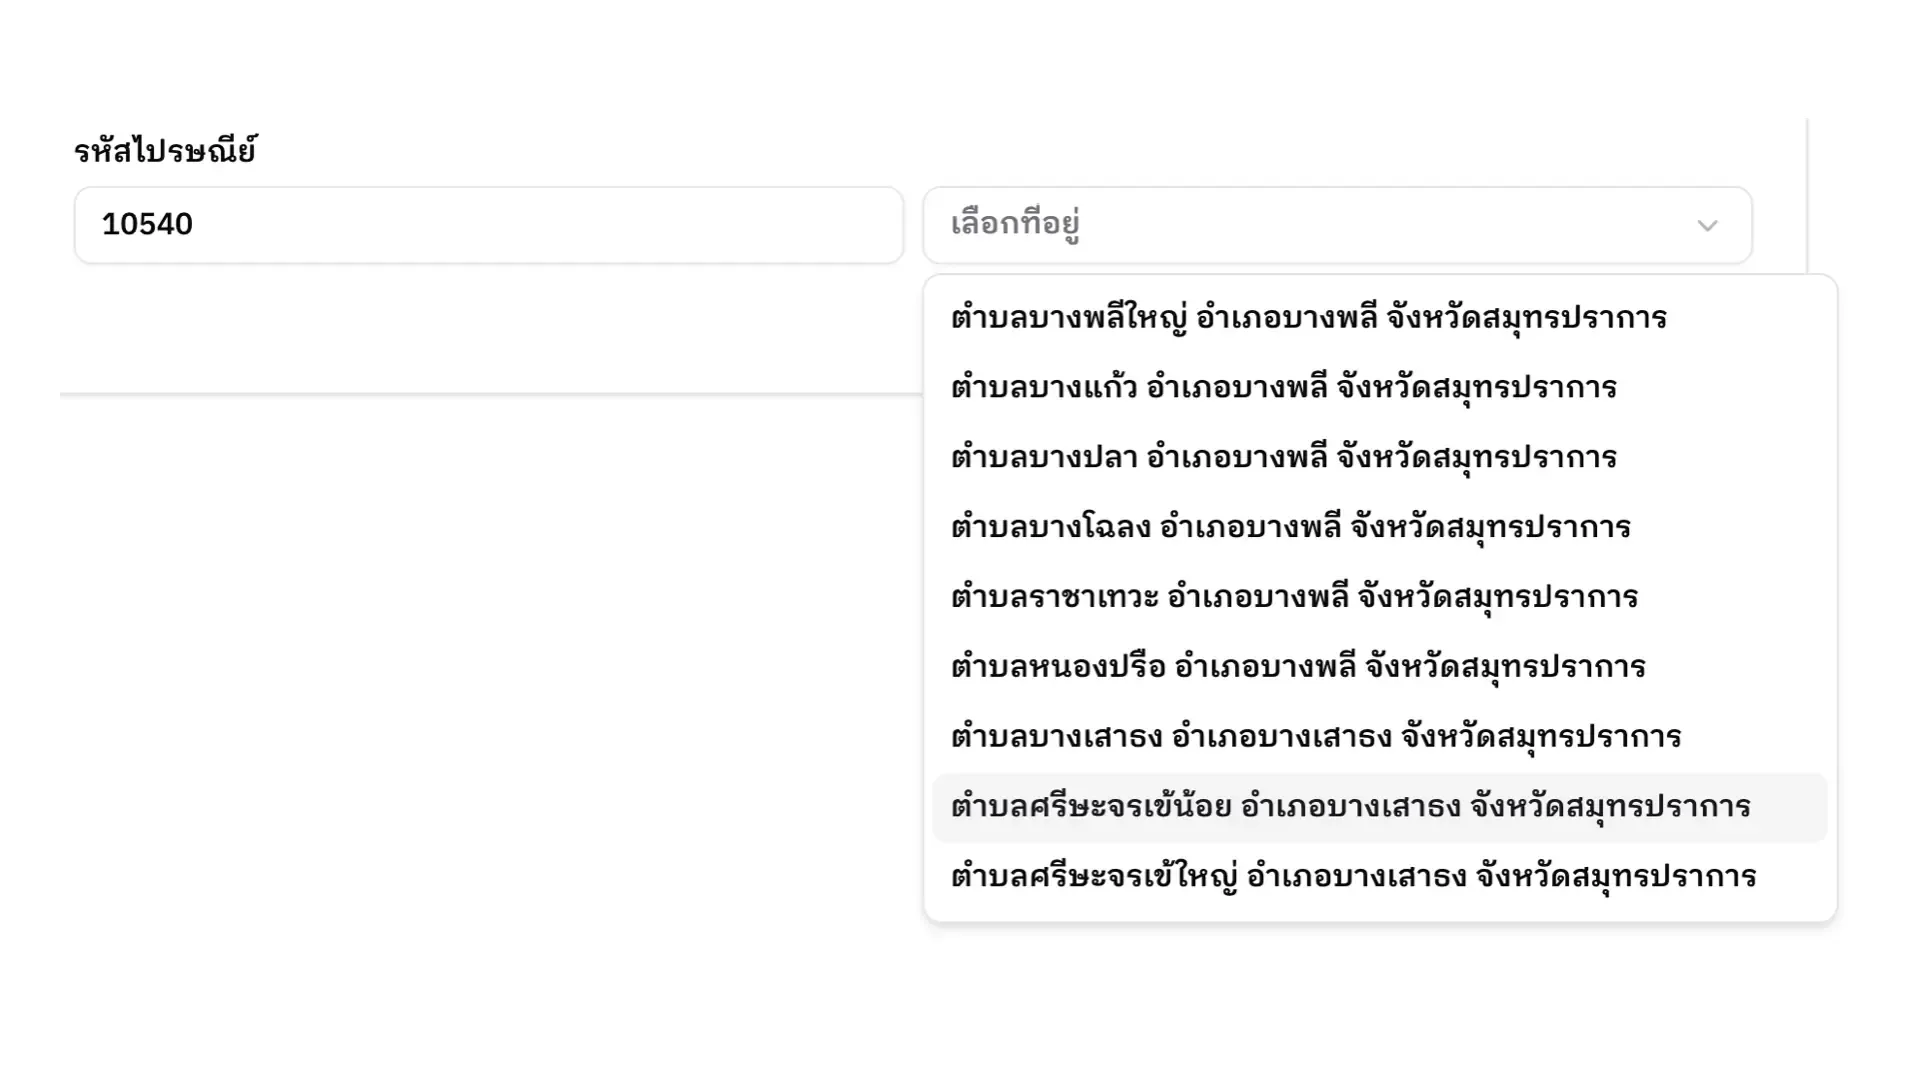The height and width of the screenshot is (1080, 1920).
Task: Click inside the postal code field showing 10540
Action: tap(490, 226)
